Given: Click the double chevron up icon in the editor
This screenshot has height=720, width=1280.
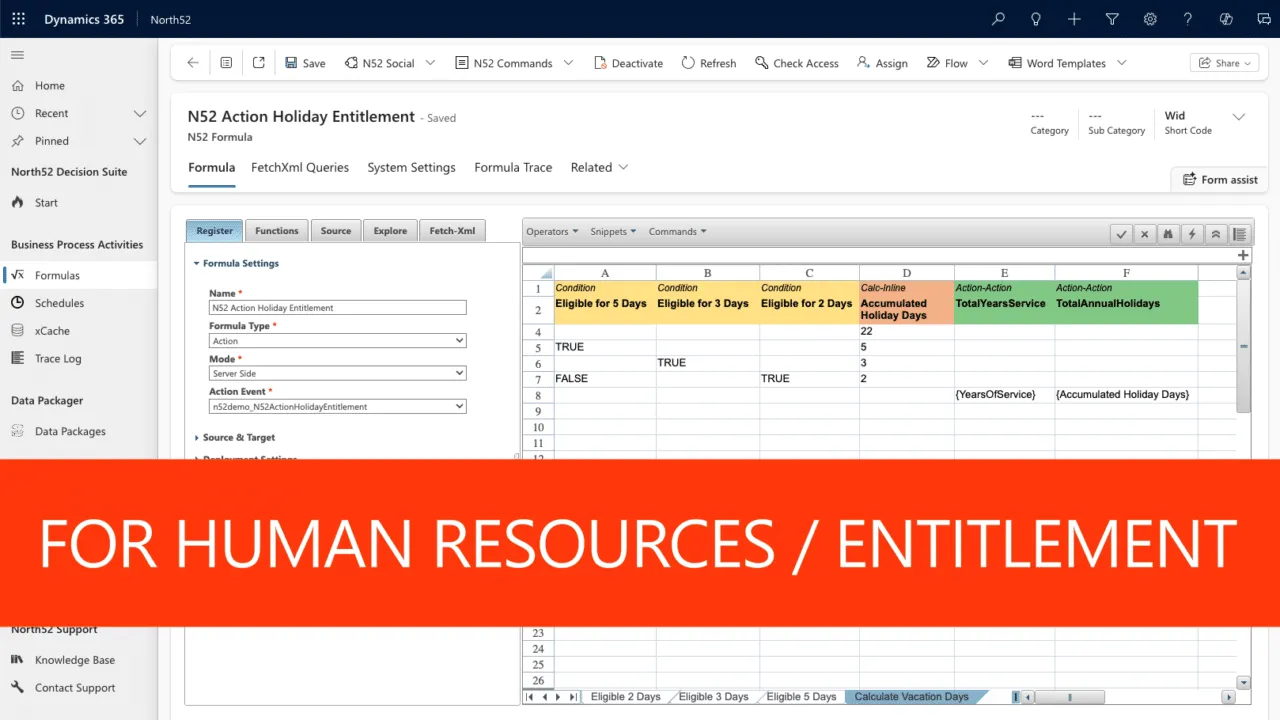Looking at the screenshot, I should coord(1215,234).
